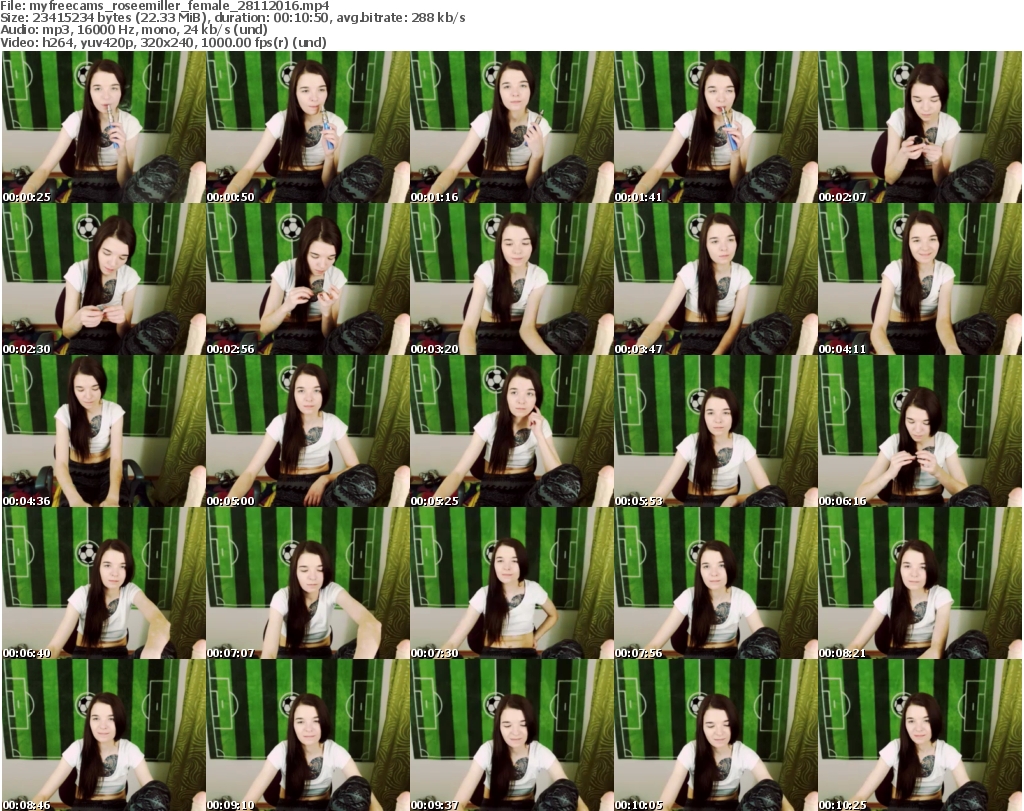The width and height of the screenshot is (1024, 811).
Task: Pick the preview frame at 00:05:25
Action: [x=512, y=431]
